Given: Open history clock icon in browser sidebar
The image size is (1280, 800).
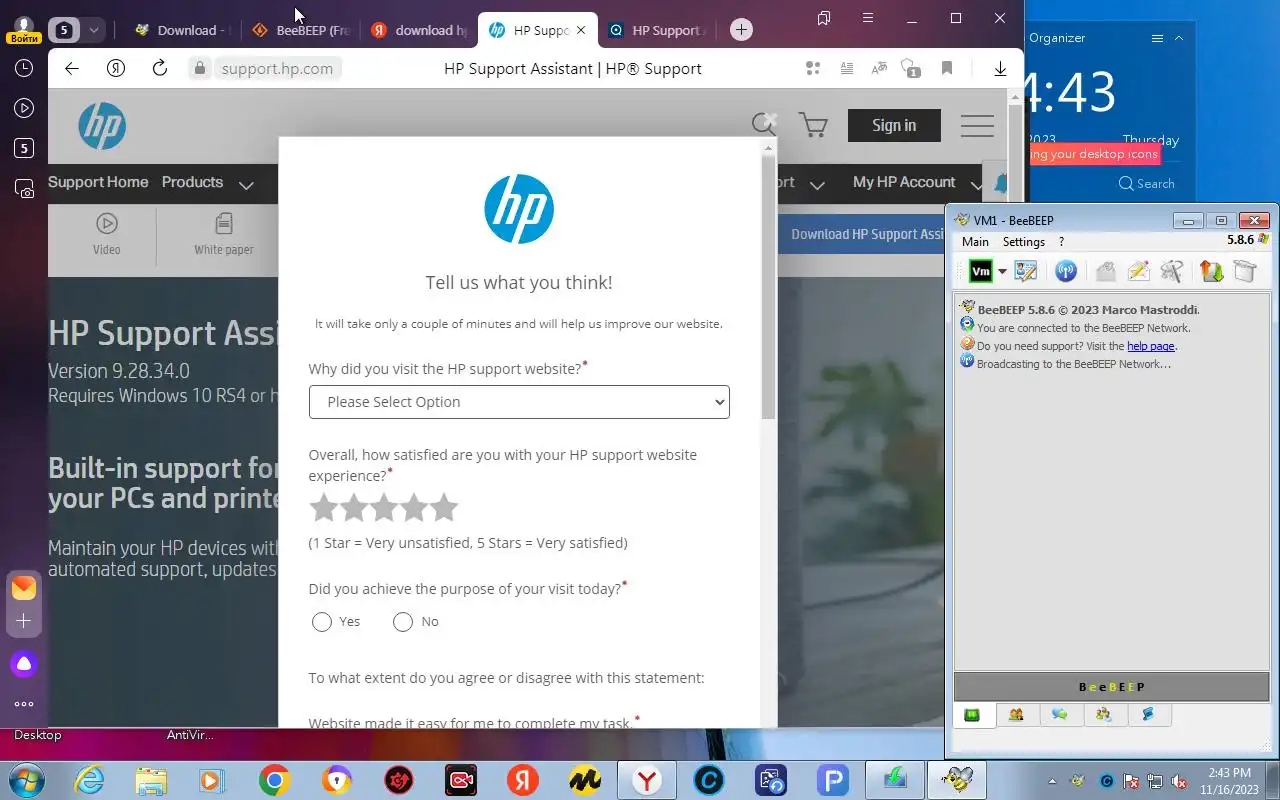Looking at the screenshot, I should (x=24, y=68).
